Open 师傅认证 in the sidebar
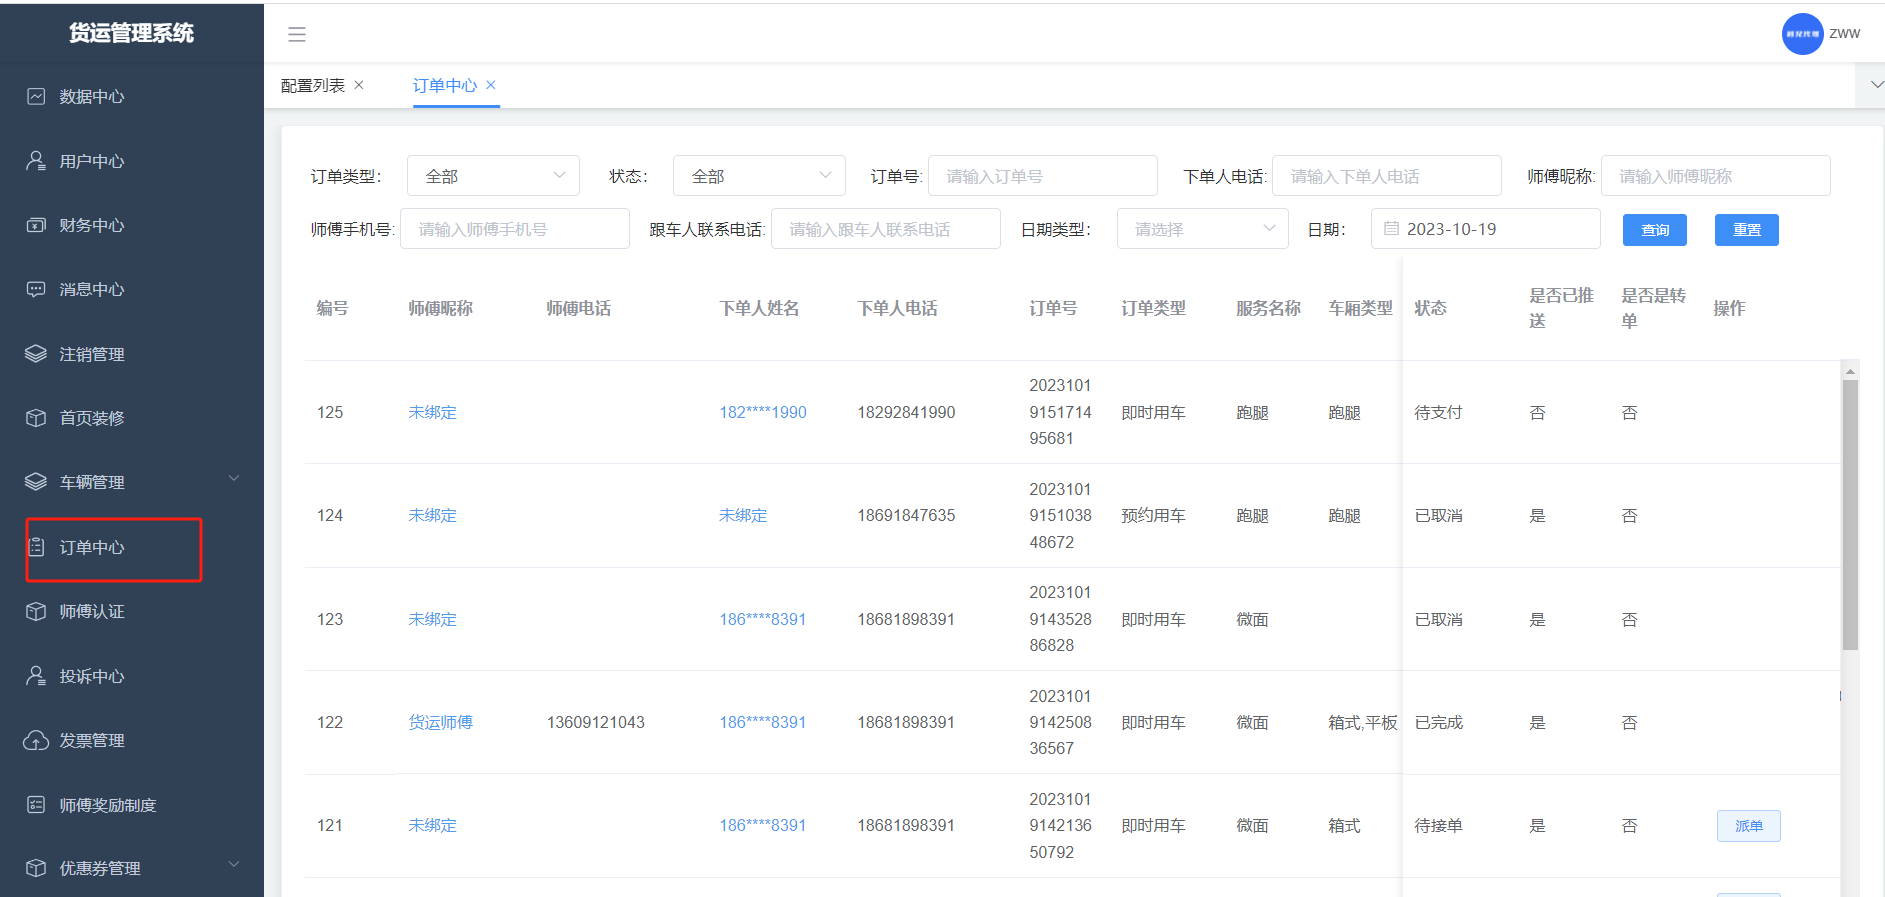1885x897 pixels. click(x=92, y=611)
